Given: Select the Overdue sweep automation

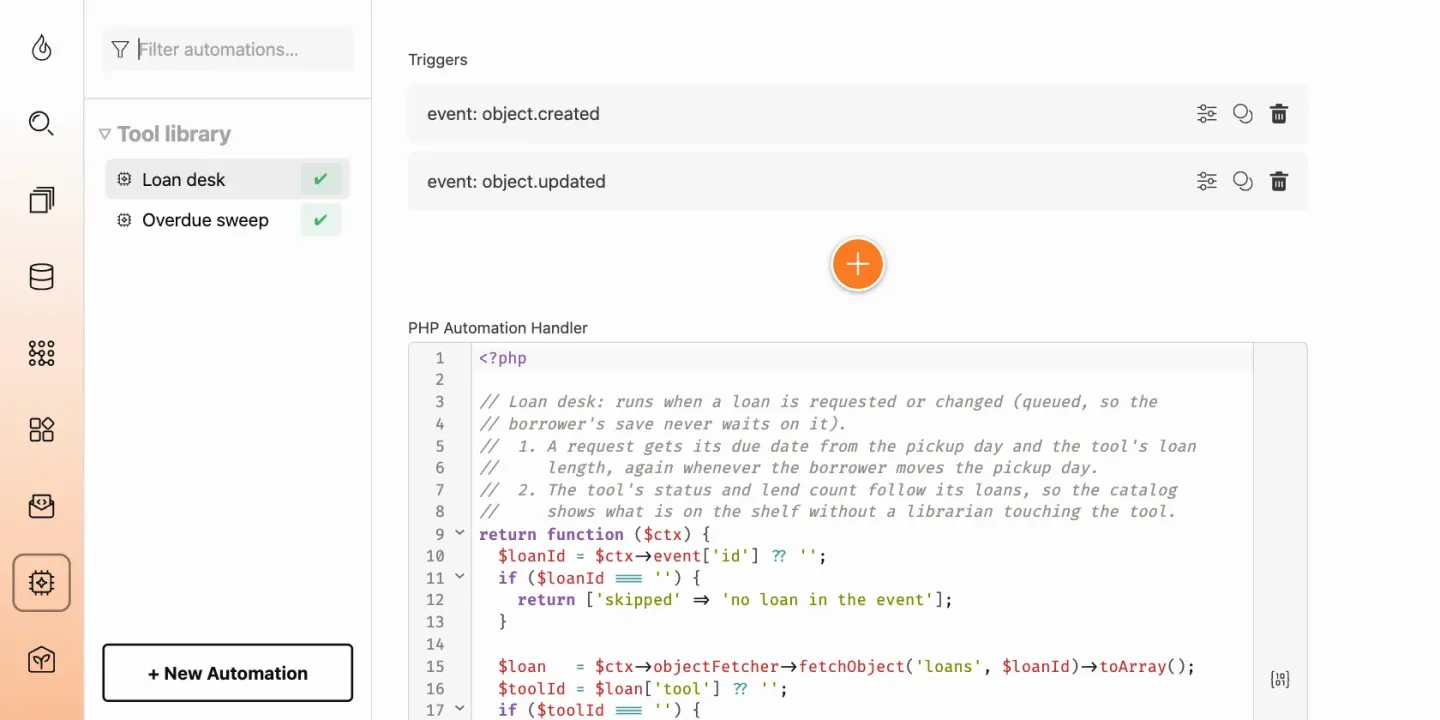Looking at the screenshot, I should point(228,220).
